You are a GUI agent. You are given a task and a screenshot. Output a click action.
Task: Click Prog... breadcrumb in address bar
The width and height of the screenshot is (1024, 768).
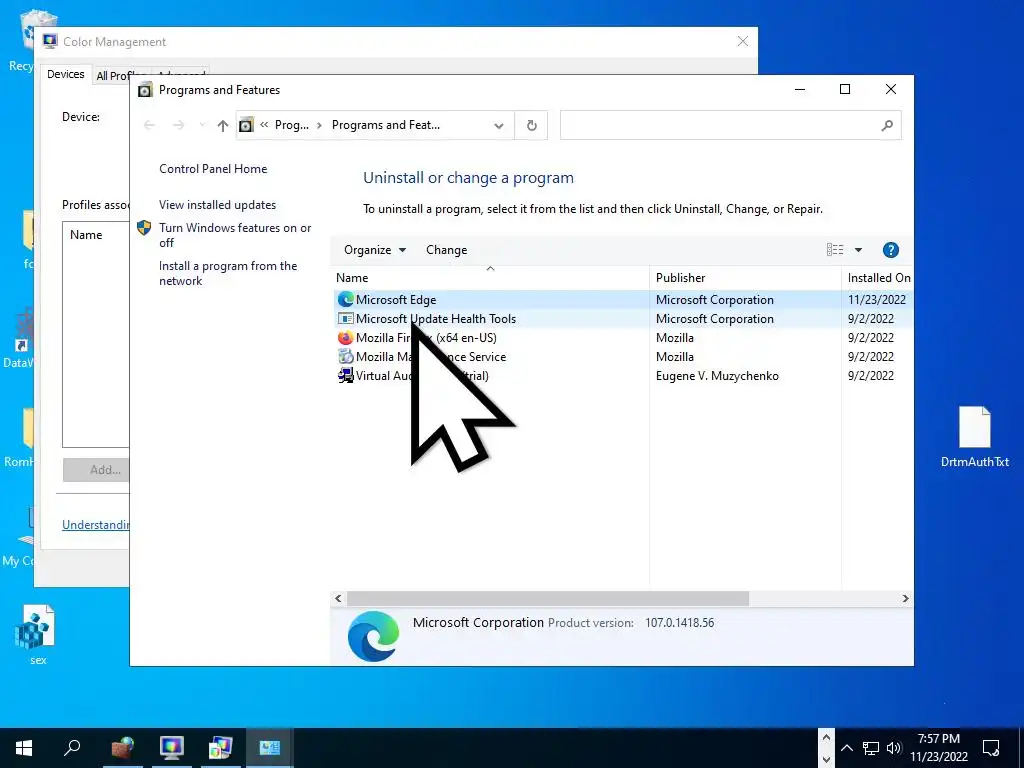(x=291, y=125)
